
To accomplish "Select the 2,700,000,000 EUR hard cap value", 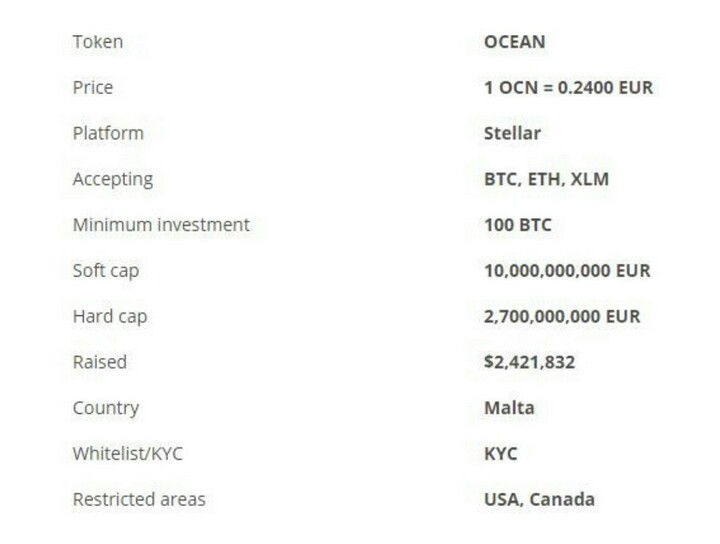I will 562,316.
